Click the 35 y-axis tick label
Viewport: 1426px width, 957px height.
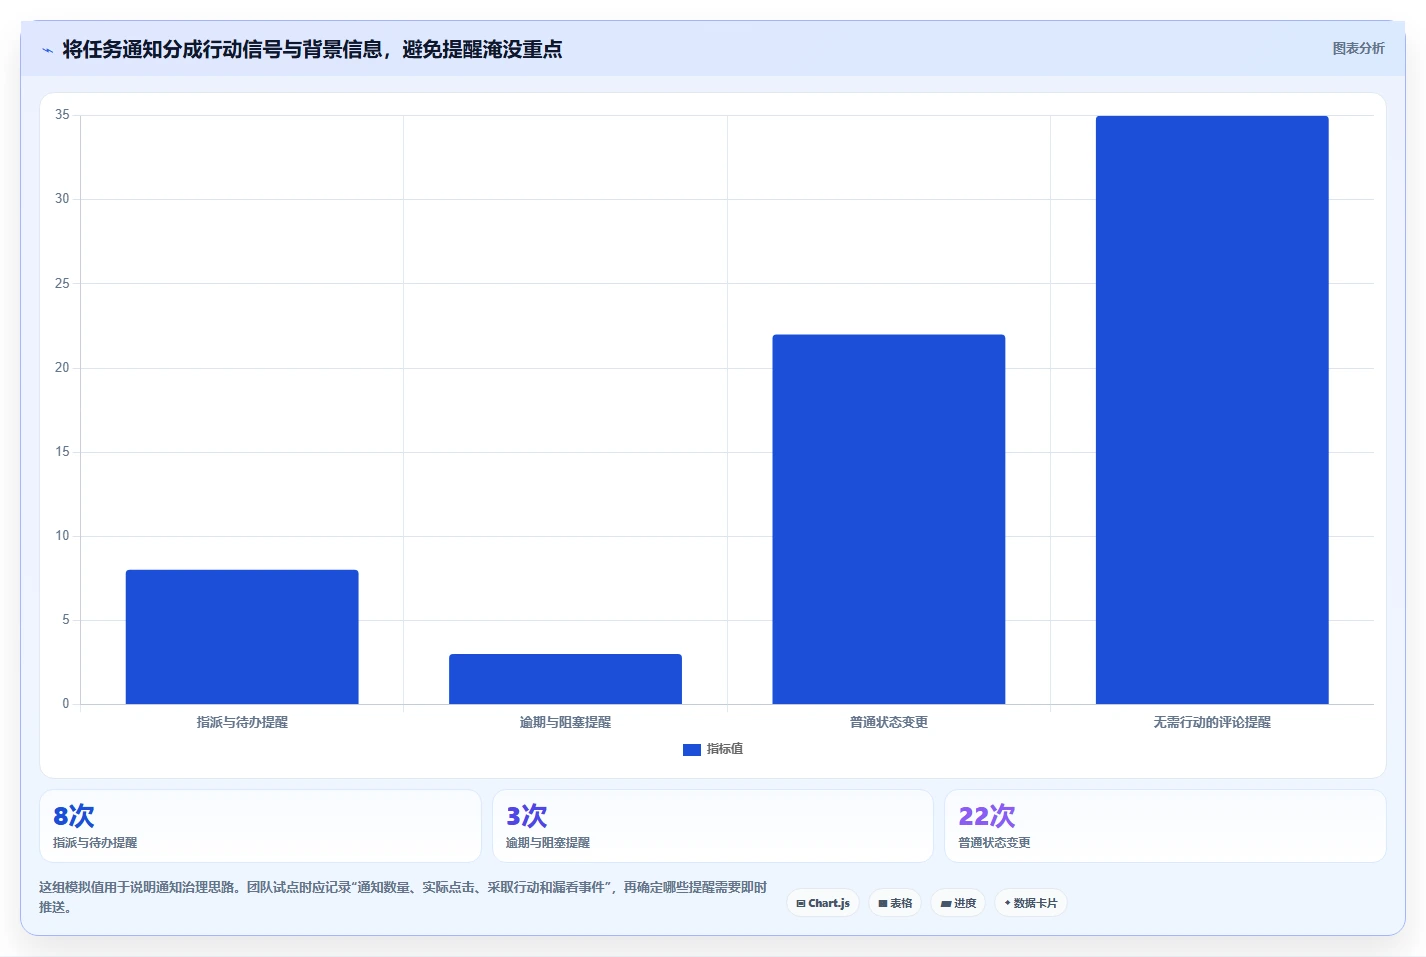62,115
